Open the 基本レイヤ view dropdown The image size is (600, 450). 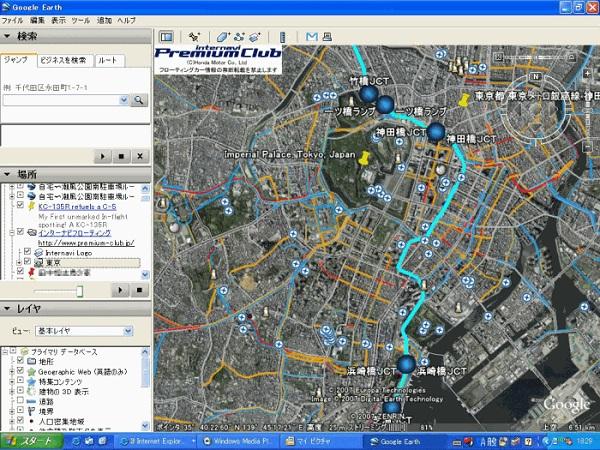pos(84,330)
